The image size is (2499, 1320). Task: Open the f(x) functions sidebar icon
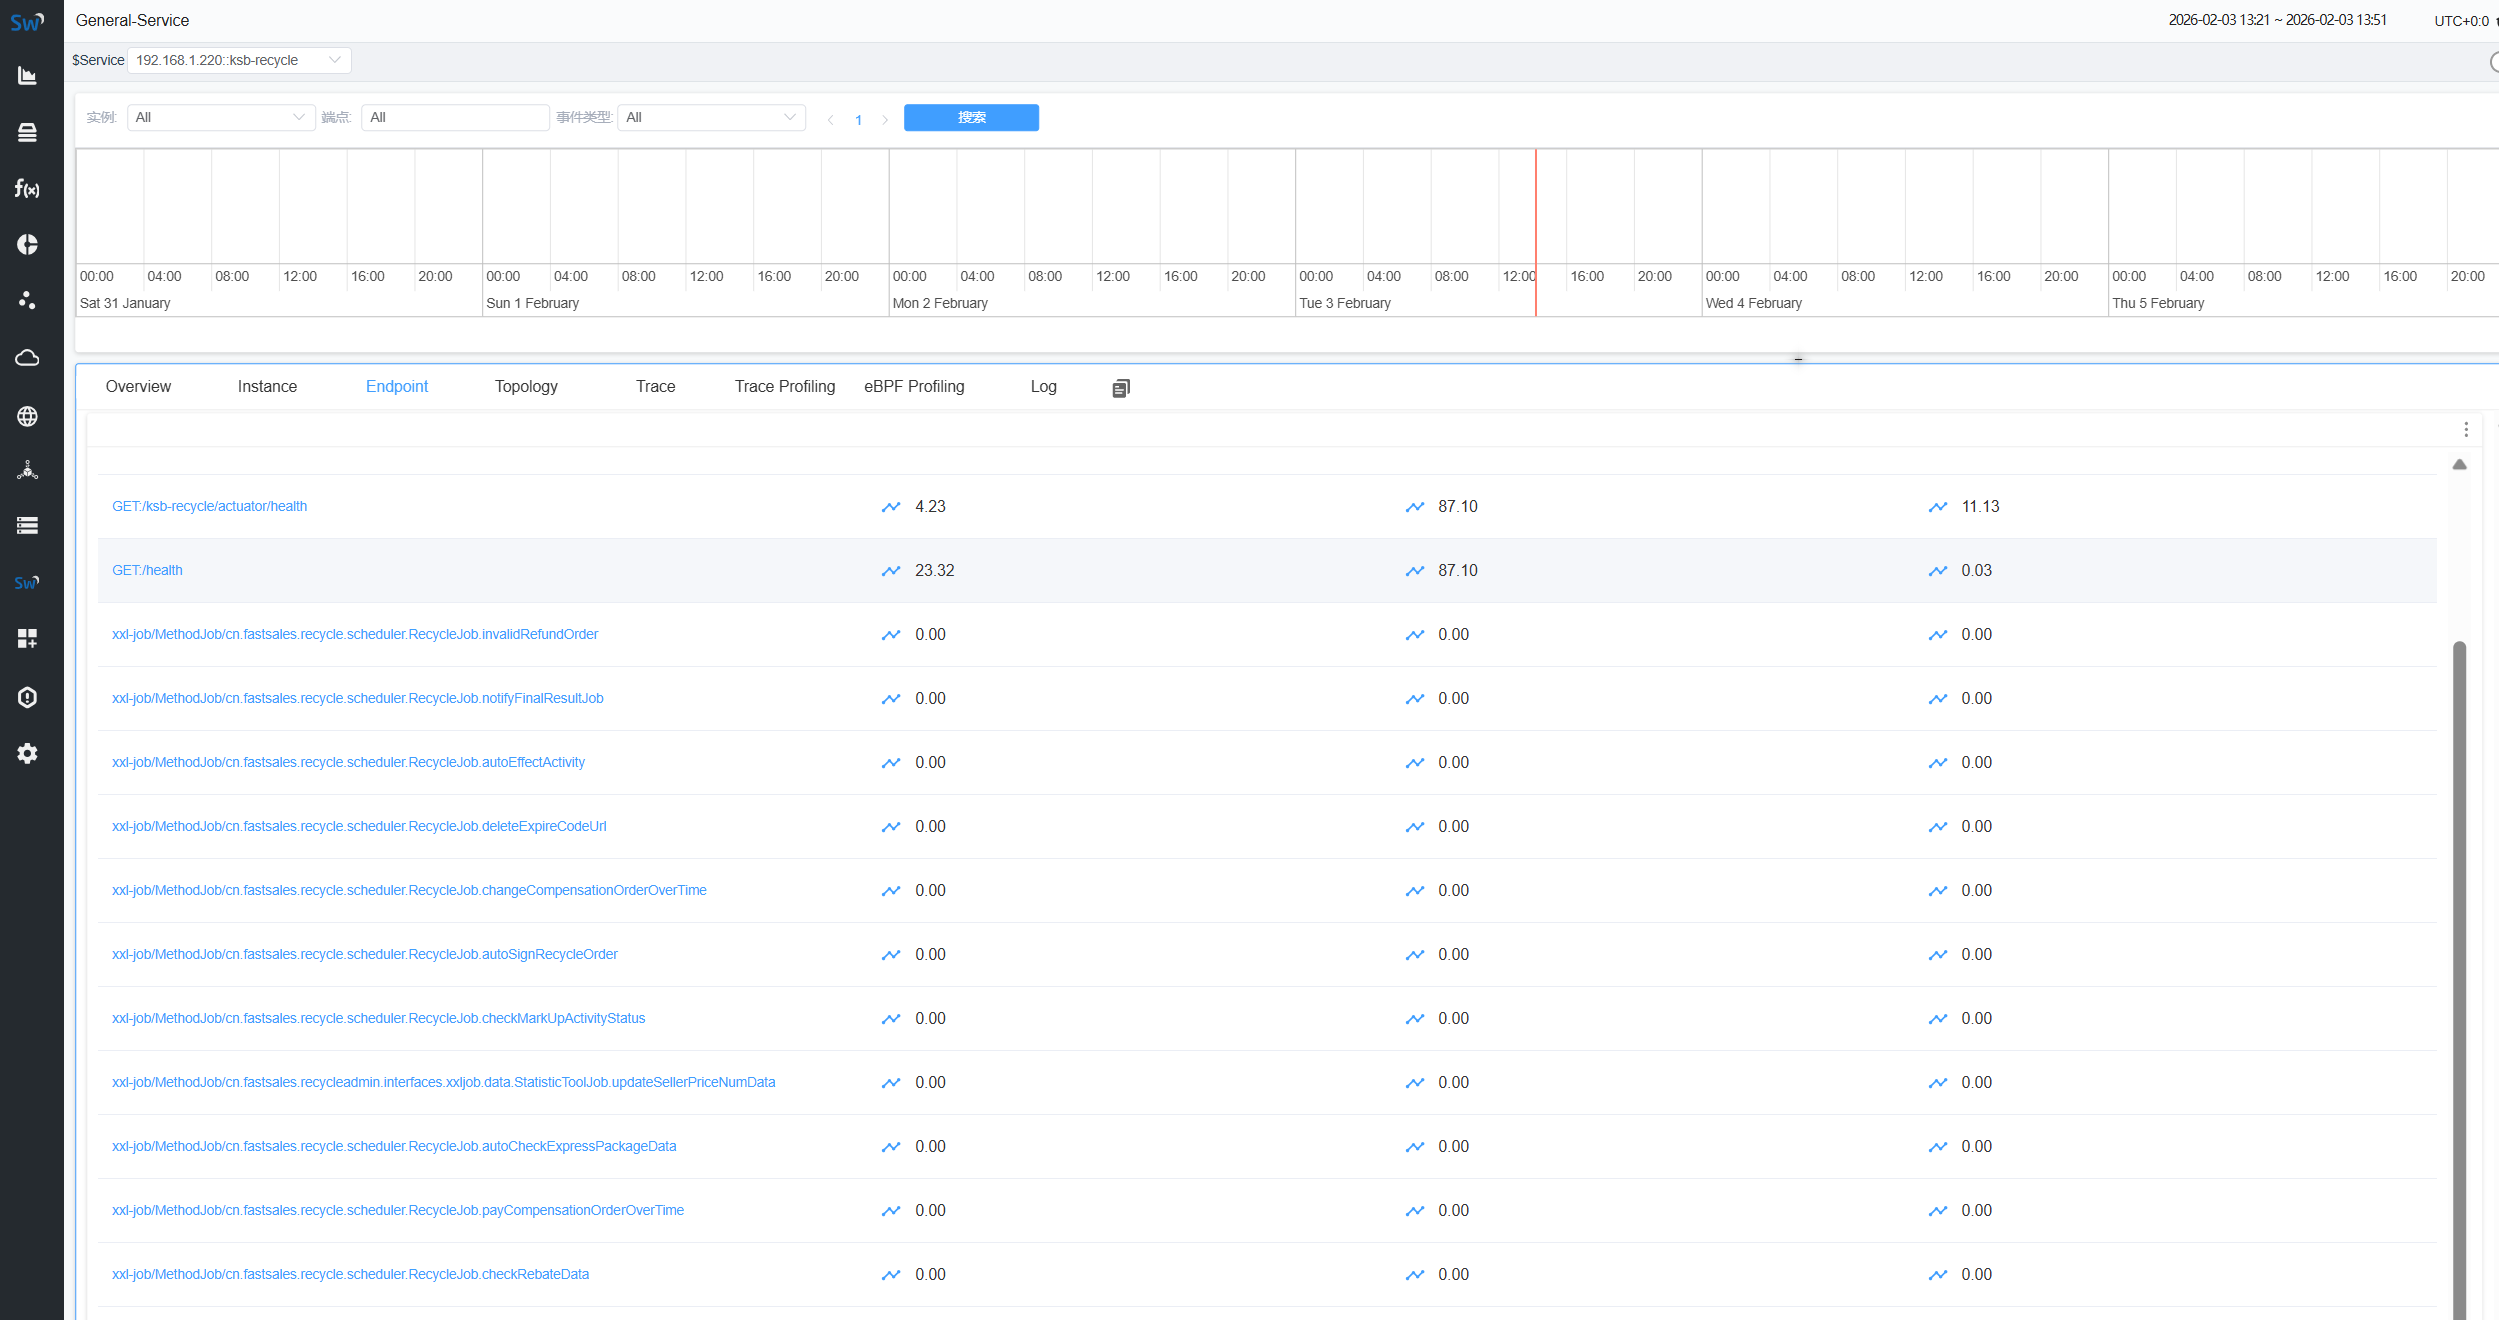[x=27, y=188]
